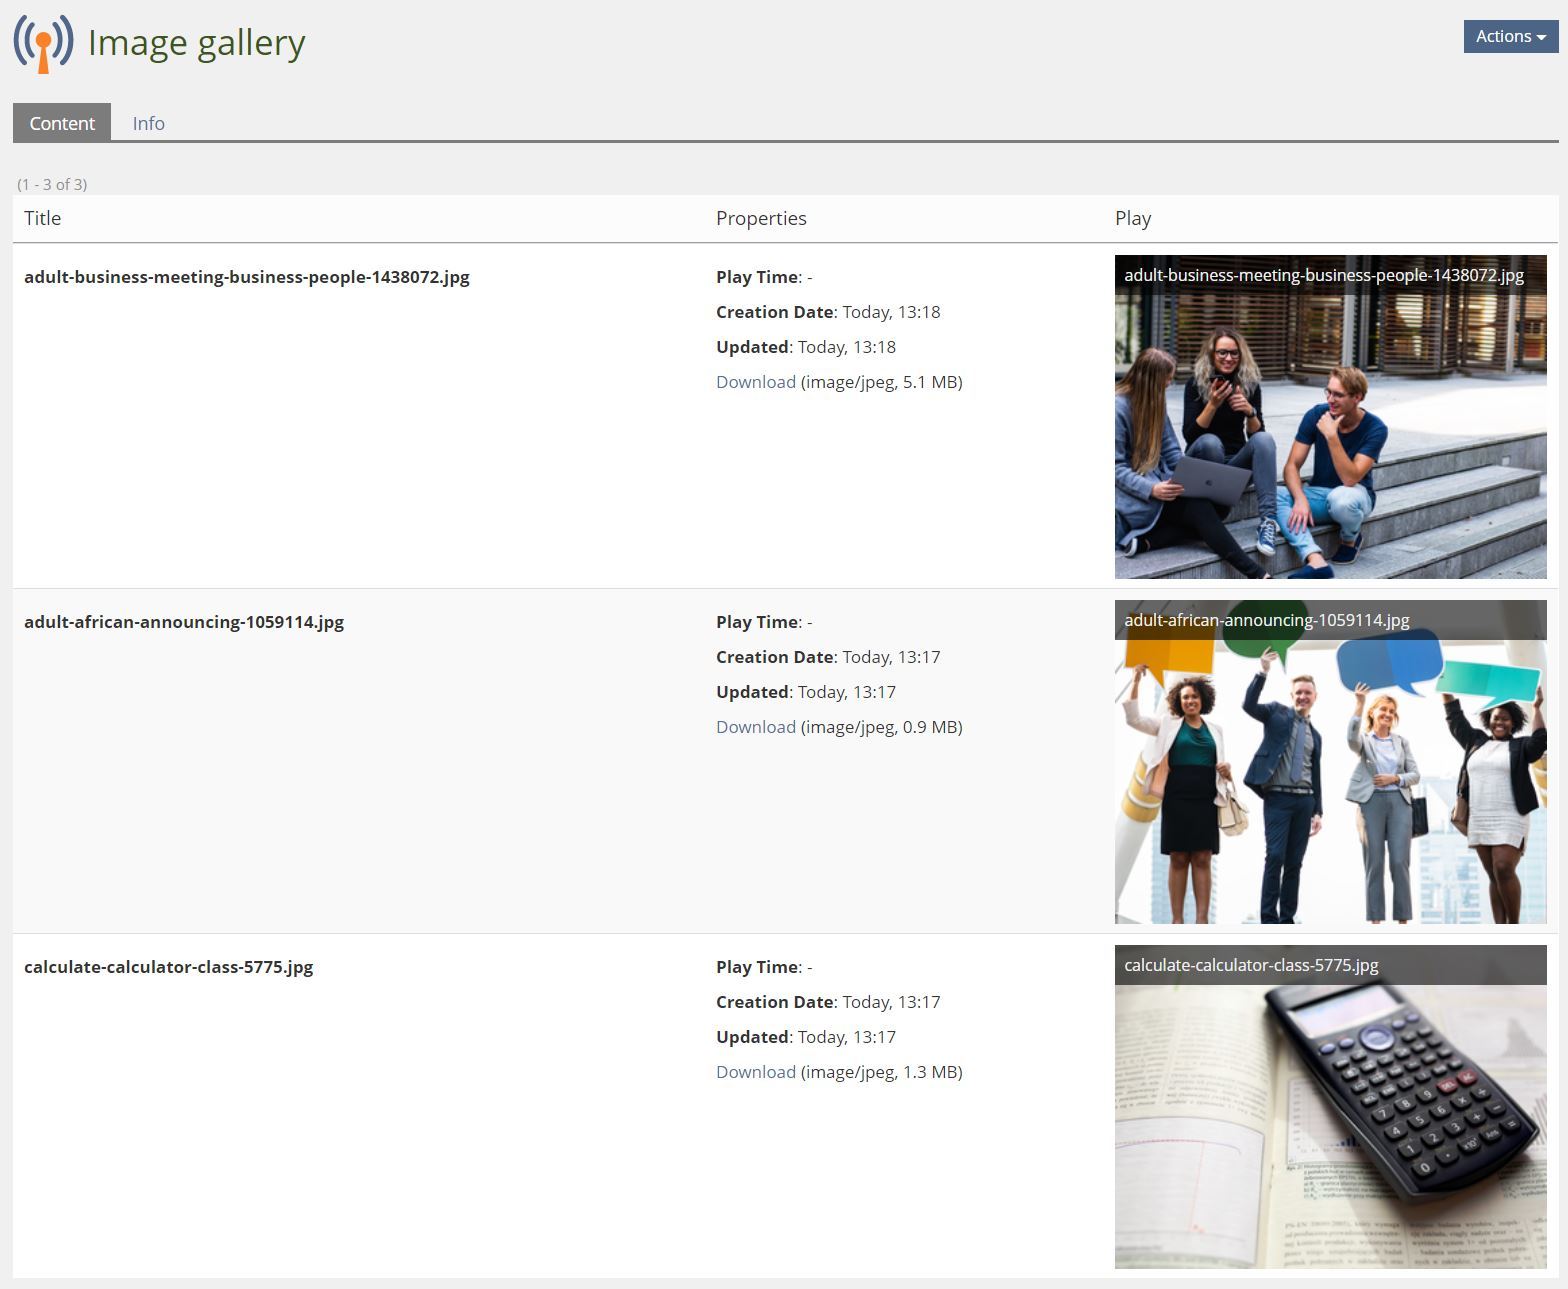Click the podcast antenna logo icon

coord(43,44)
